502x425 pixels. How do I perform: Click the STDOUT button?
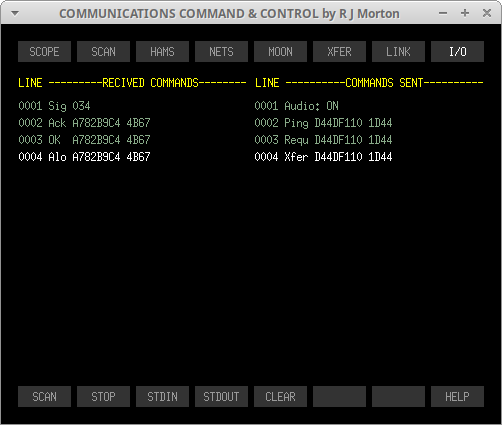(x=221, y=397)
